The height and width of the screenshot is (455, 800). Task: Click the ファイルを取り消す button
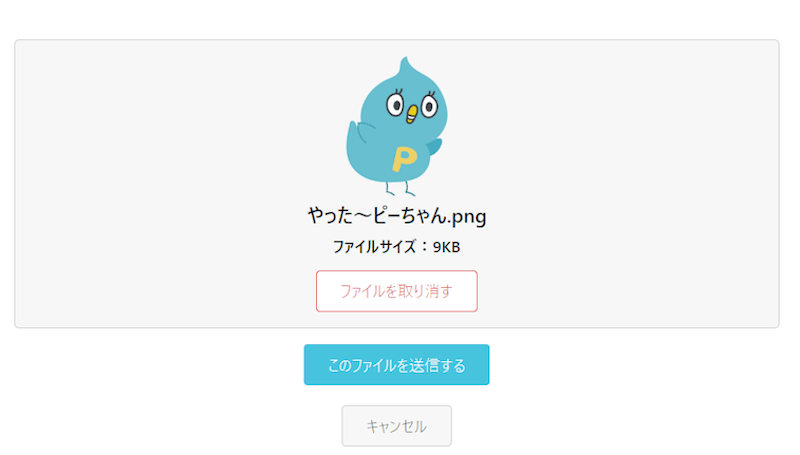(396, 291)
